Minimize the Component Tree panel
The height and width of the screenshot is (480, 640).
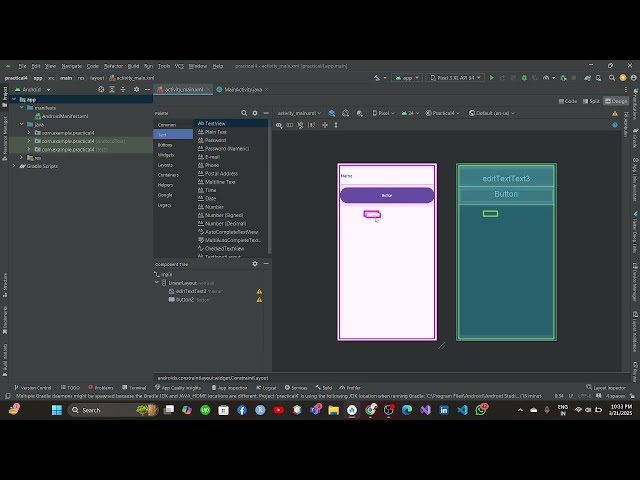point(266,264)
